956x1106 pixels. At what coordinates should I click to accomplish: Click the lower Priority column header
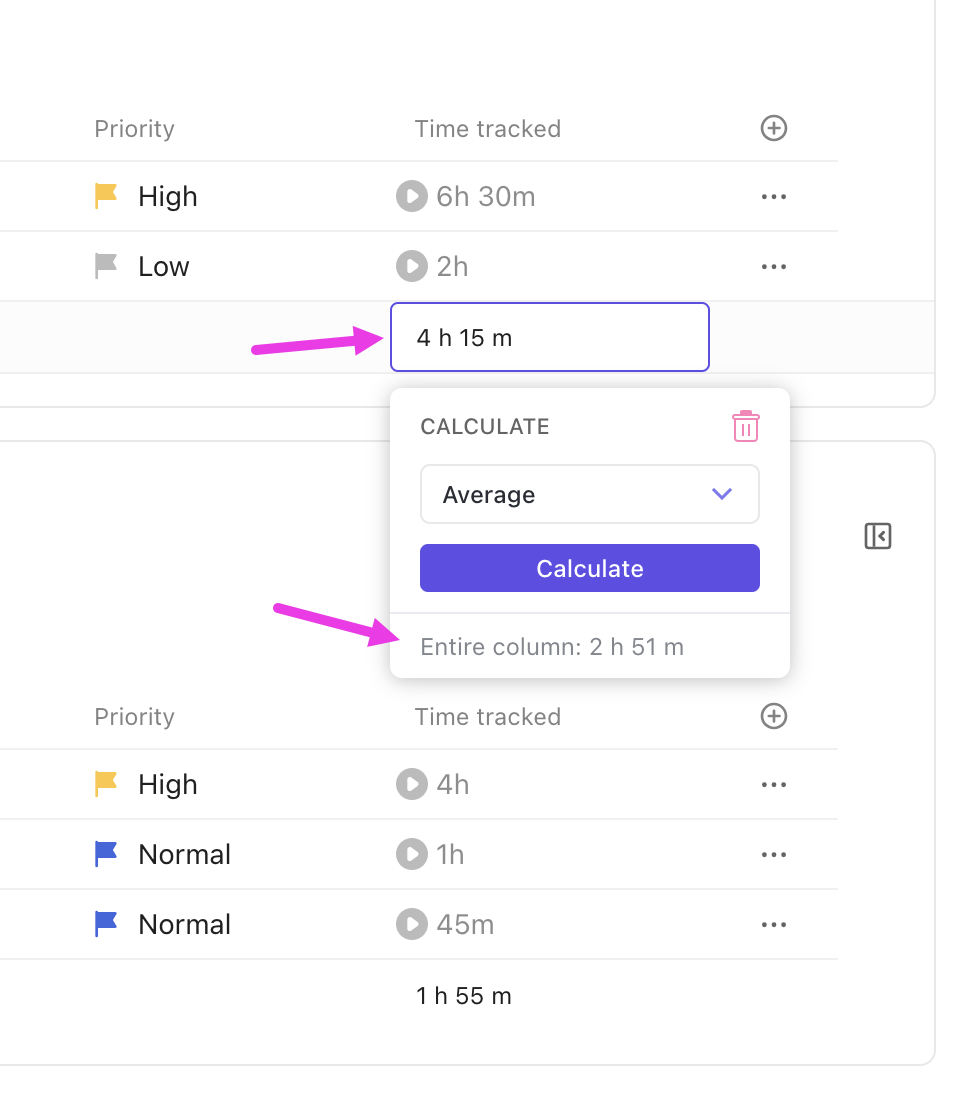[134, 717]
